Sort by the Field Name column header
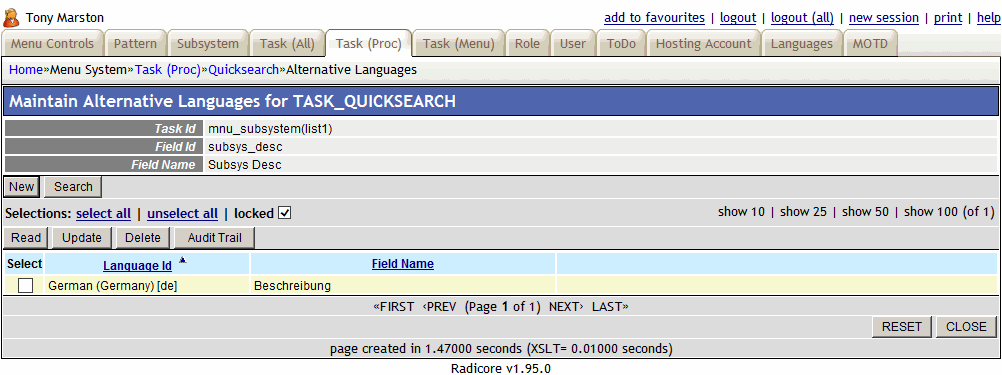Viewport: 1002px width, 375px height. 403,263
